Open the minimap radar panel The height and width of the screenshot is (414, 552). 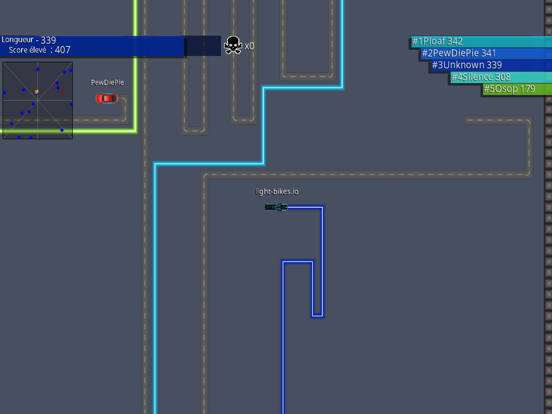tap(37, 100)
